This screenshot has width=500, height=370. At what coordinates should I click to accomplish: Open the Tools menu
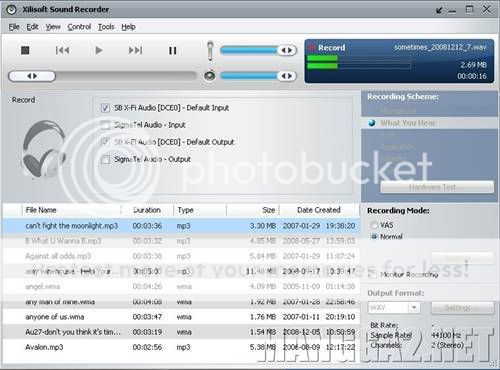click(x=106, y=27)
